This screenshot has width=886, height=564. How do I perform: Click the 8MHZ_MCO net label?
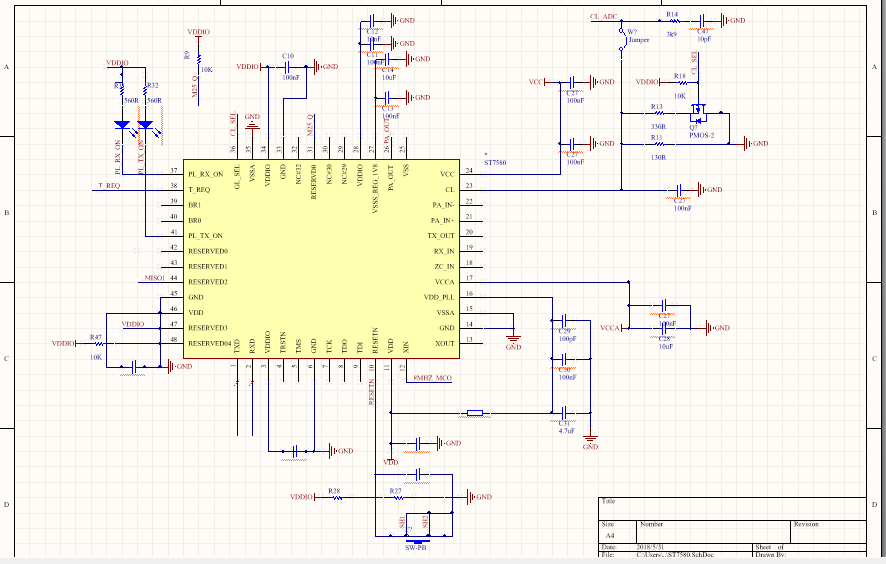432,378
